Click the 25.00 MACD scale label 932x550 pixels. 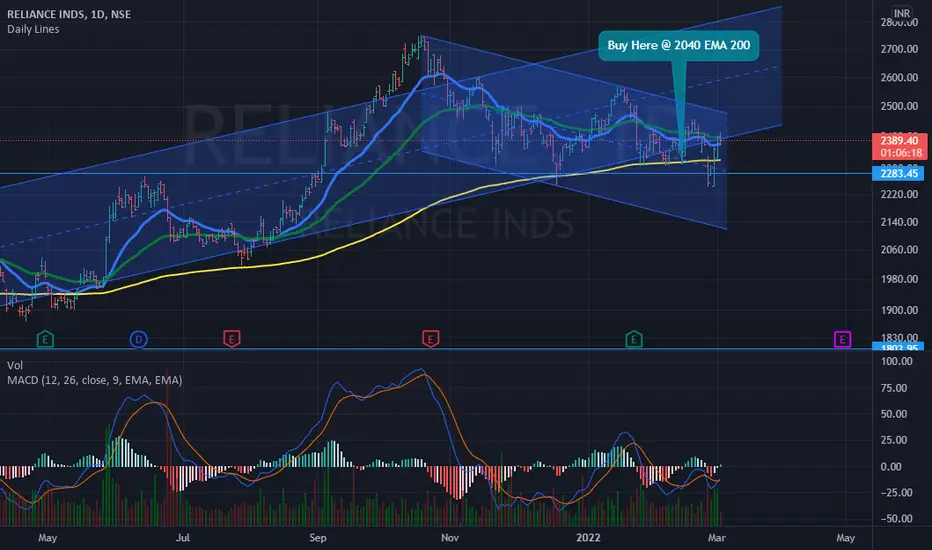point(894,440)
